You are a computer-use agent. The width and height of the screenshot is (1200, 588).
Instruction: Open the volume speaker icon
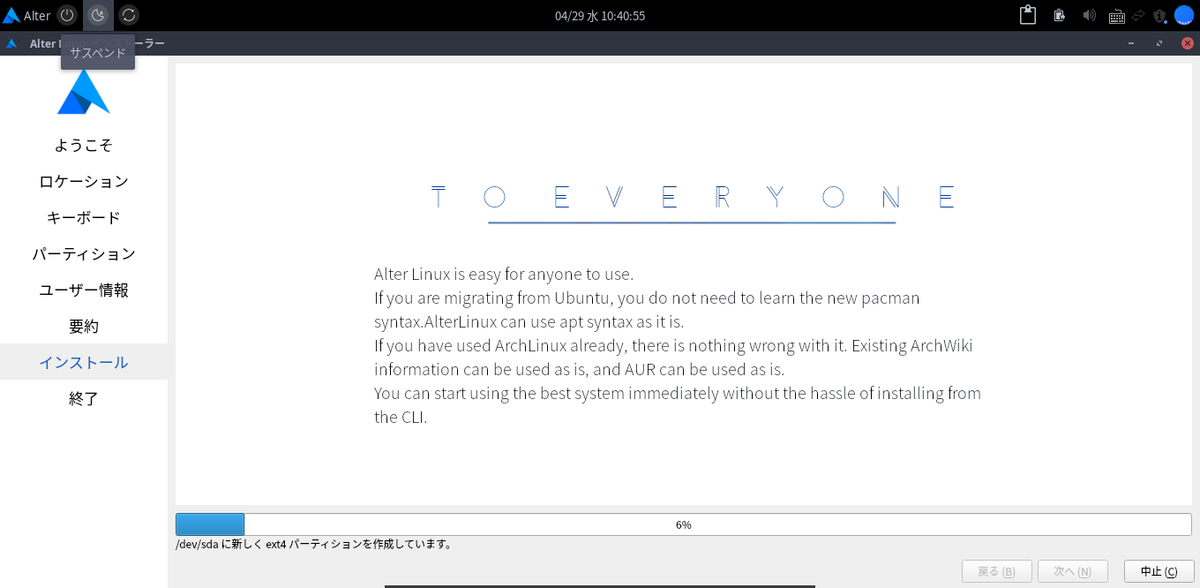pyautogui.click(x=1089, y=15)
